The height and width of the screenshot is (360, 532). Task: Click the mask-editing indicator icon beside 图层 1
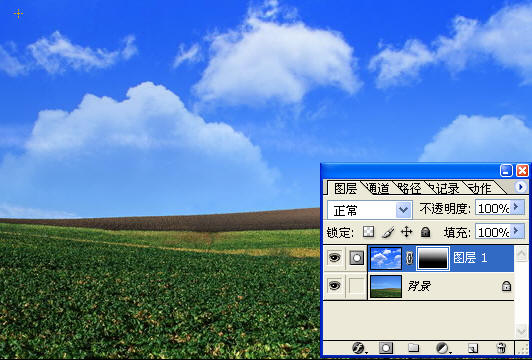click(357, 258)
